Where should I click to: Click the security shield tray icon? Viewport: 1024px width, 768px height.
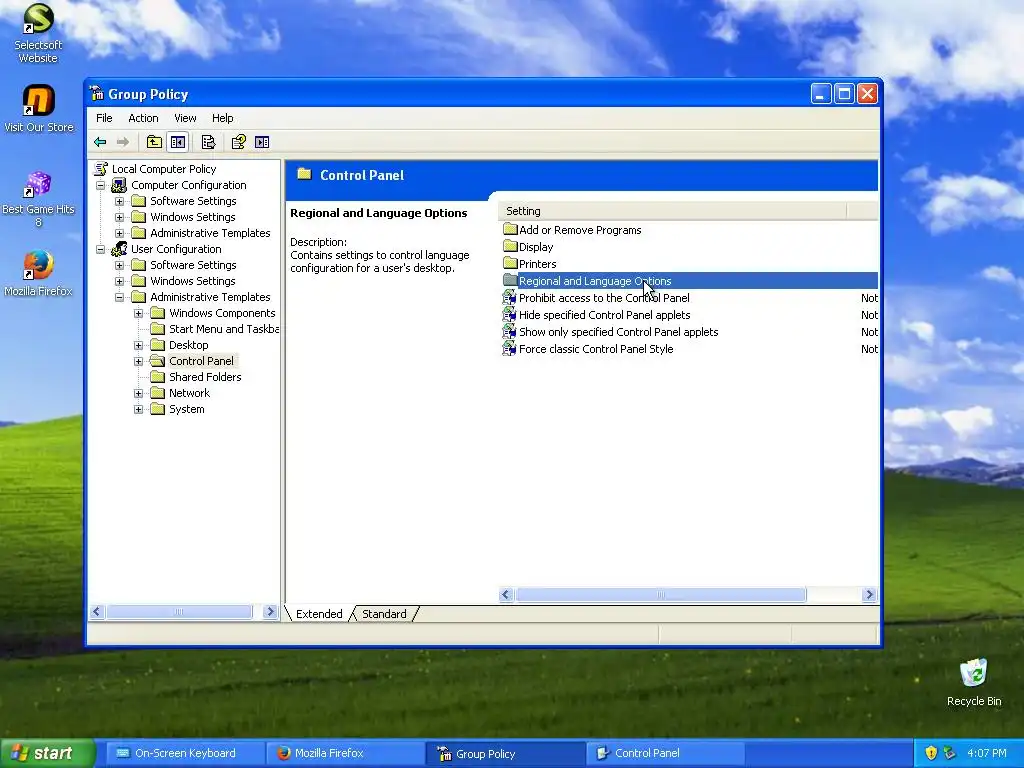click(931, 753)
